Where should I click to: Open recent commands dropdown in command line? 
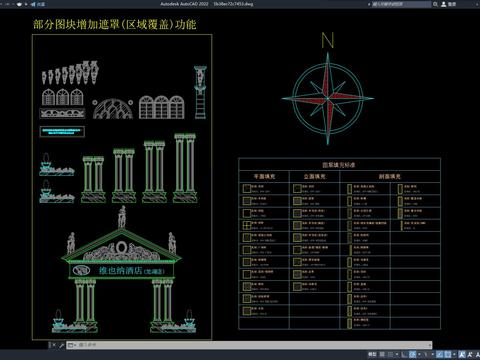coord(71,345)
